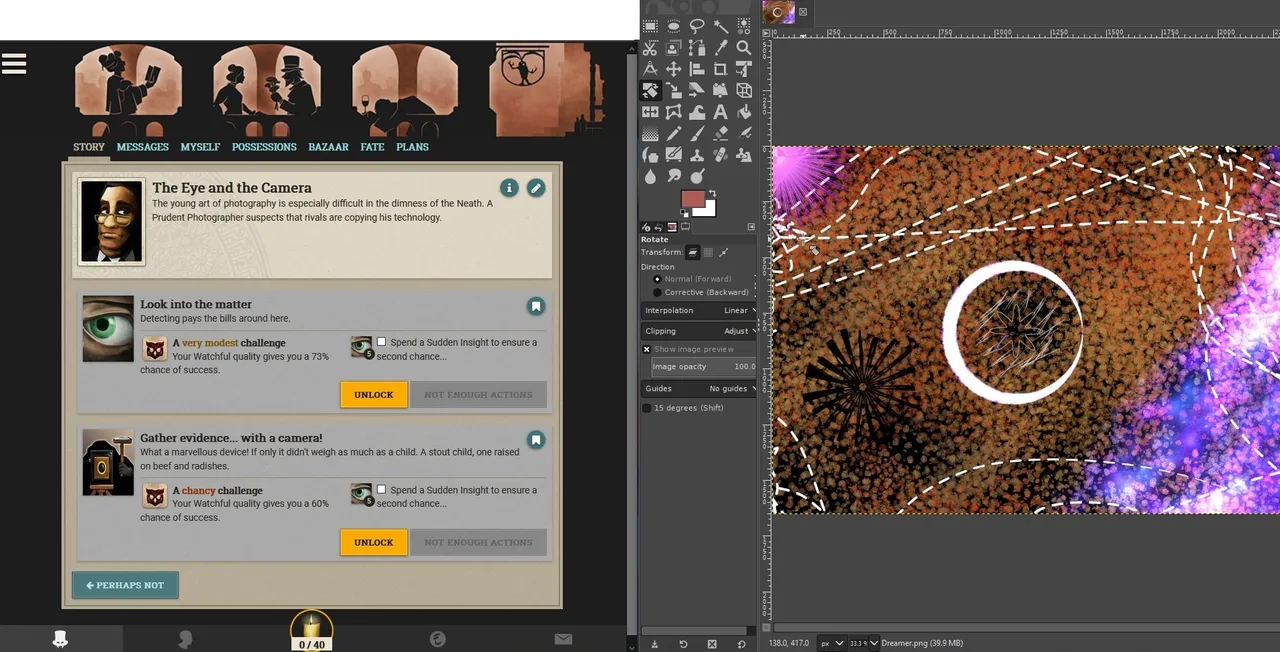Image resolution: width=1280 pixels, height=652 pixels.
Task: Go to the POSSESSIONS tab
Action: pyautogui.click(x=264, y=147)
